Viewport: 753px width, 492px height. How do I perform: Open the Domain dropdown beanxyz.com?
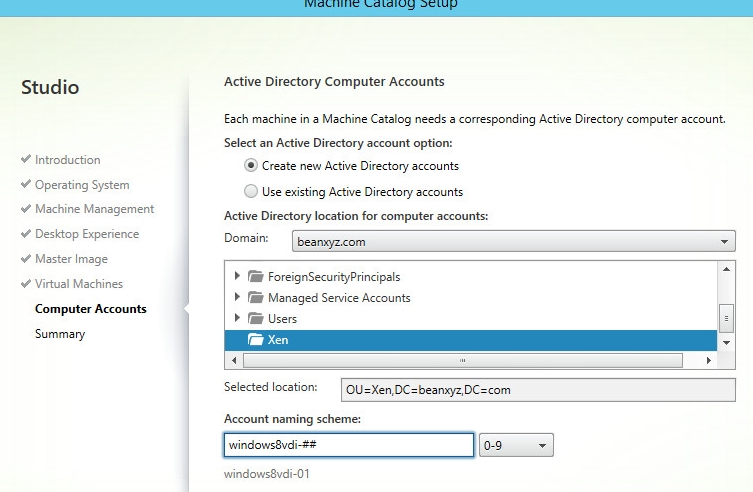(513, 241)
